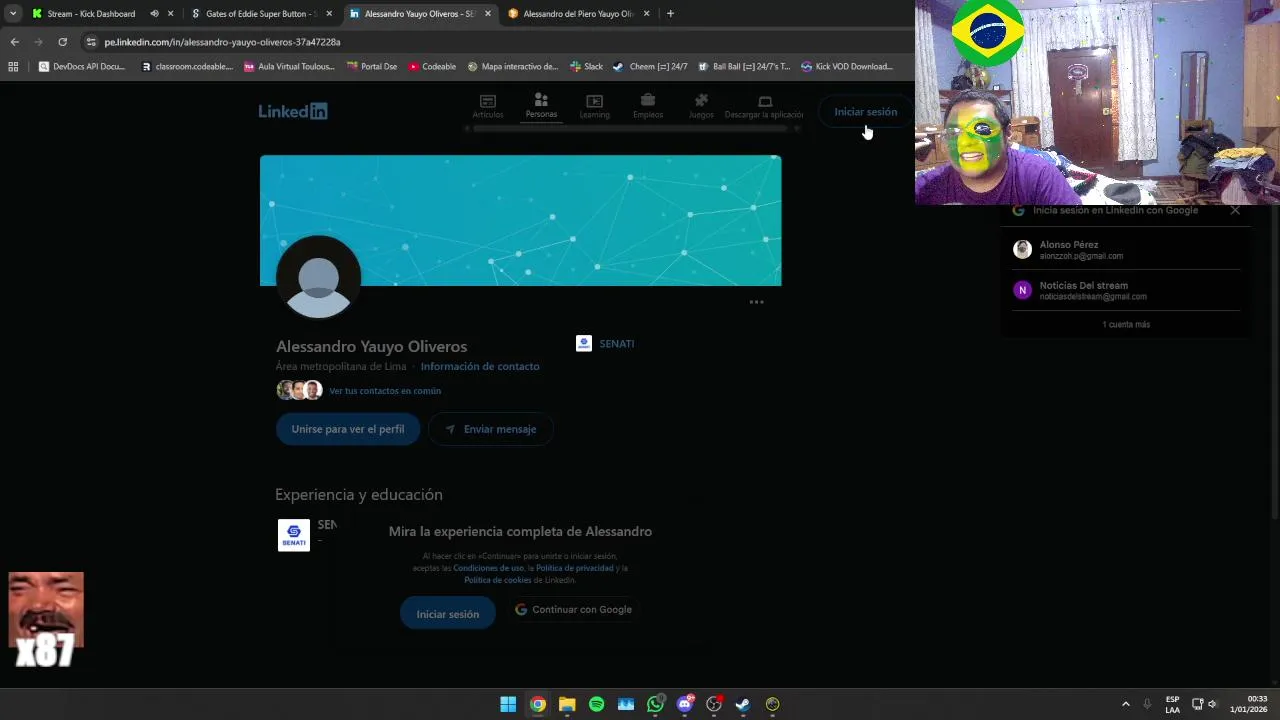The image size is (1280, 720).
Task: Open the Condiciones de uso link
Action: [x=489, y=568]
